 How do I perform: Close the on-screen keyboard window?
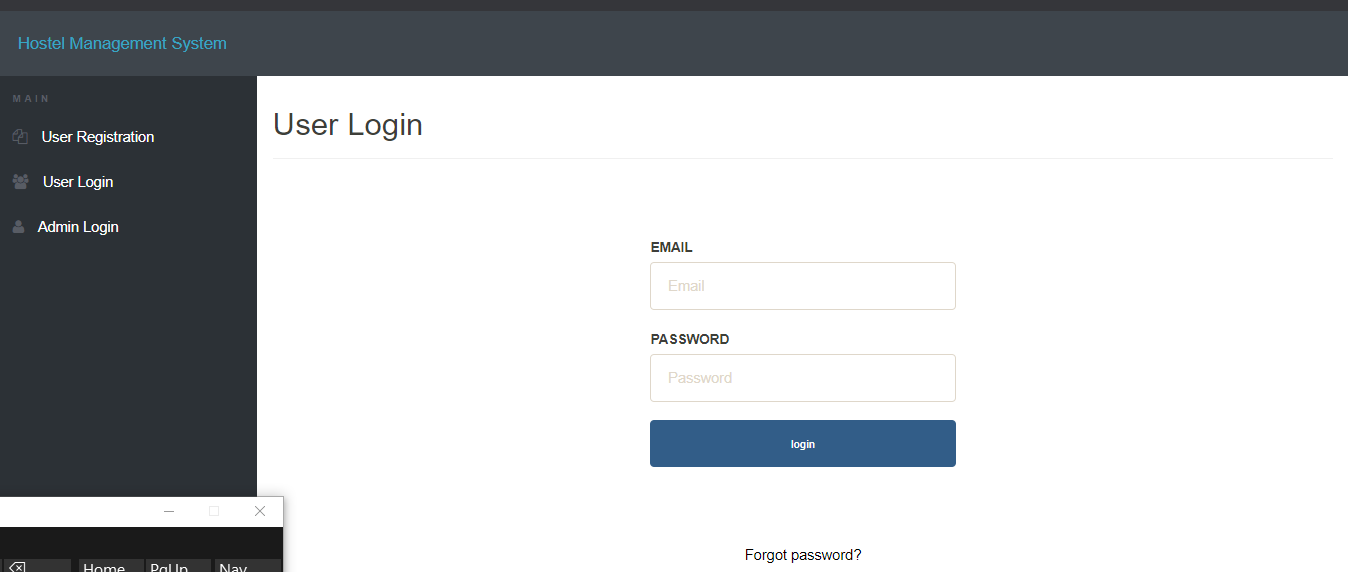tap(260, 511)
